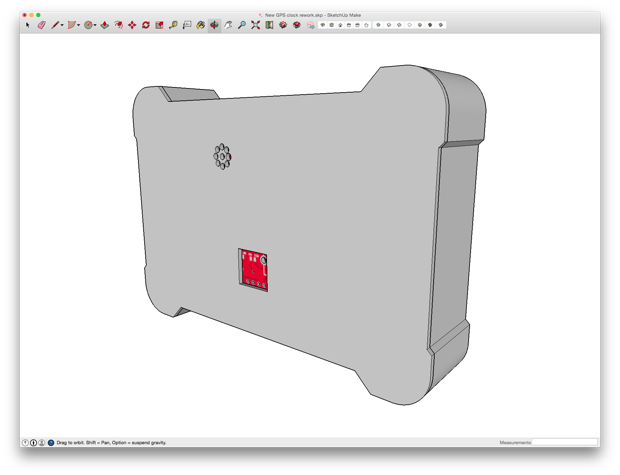Switch to Iso view
Screen dimensions: 620x475
click(x=323, y=25)
